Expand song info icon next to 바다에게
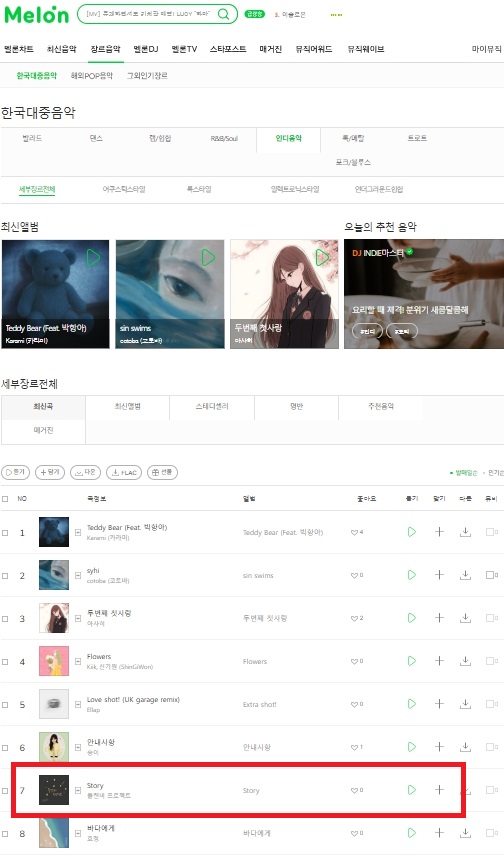The width and height of the screenshot is (504, 857). [78, 833]
